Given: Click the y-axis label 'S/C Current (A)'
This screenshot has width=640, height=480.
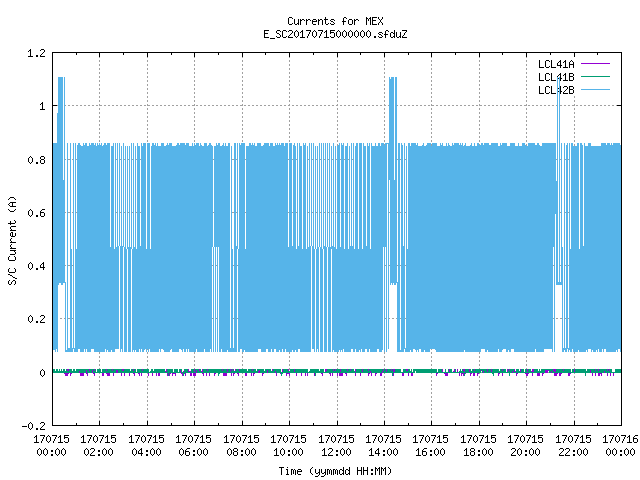Looking at the screenshot, I should [x=13, y=241].
